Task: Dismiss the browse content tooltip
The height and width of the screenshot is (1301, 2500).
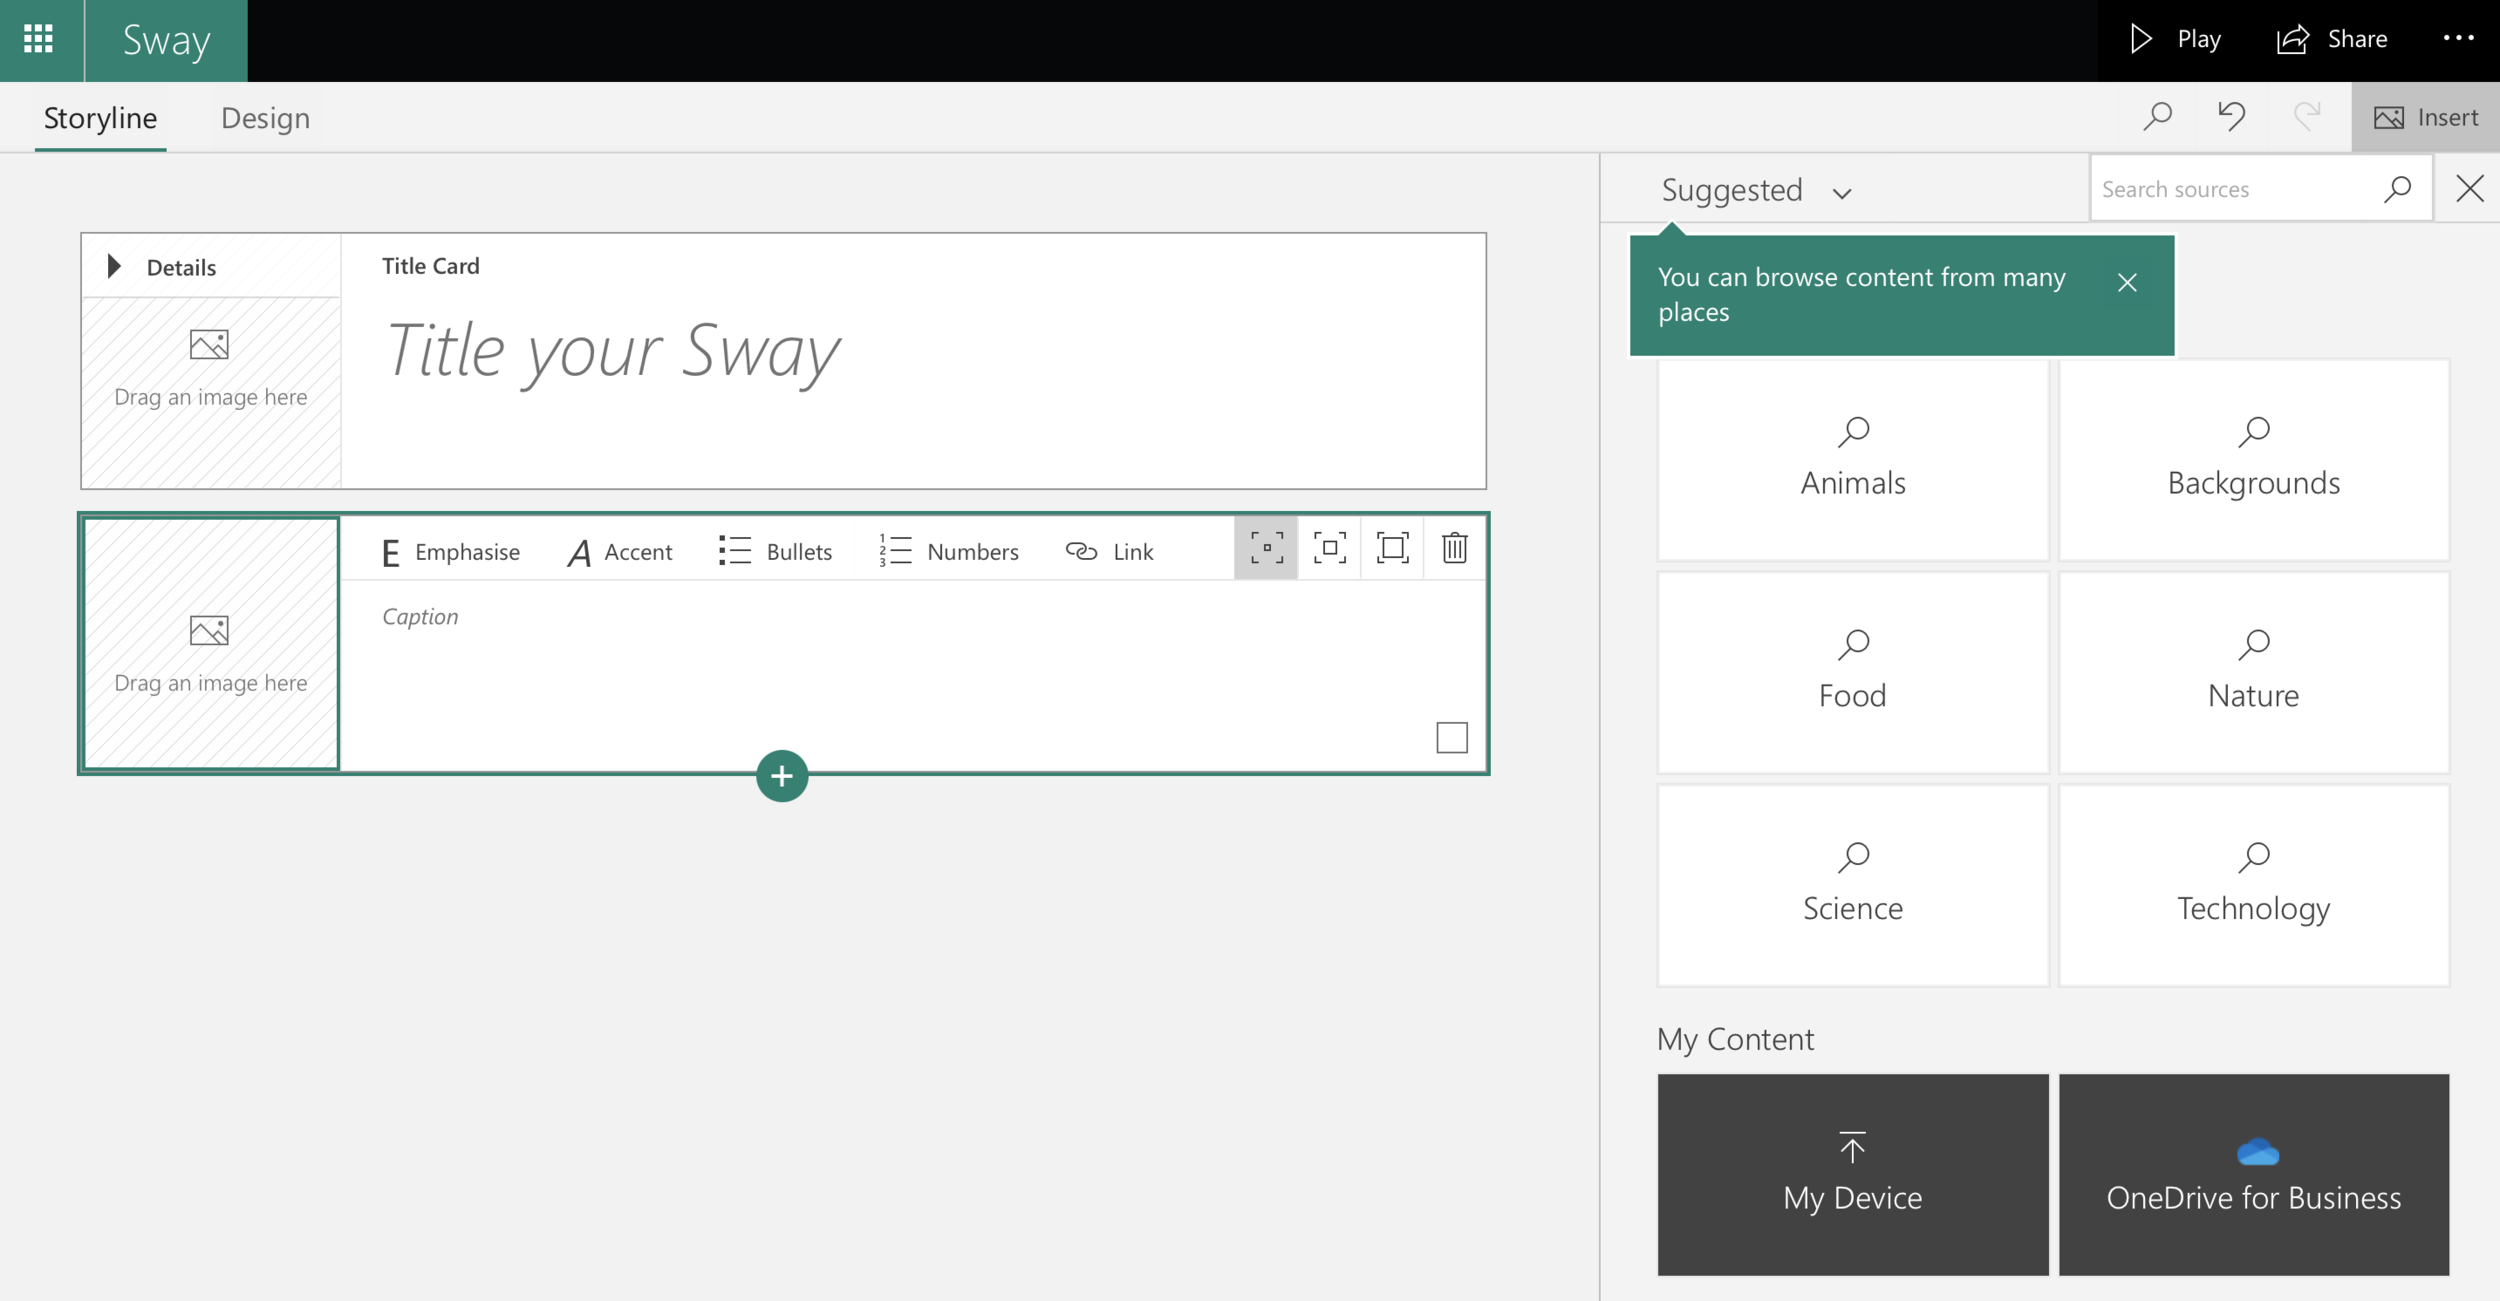Action: (x=2127, y=283)
